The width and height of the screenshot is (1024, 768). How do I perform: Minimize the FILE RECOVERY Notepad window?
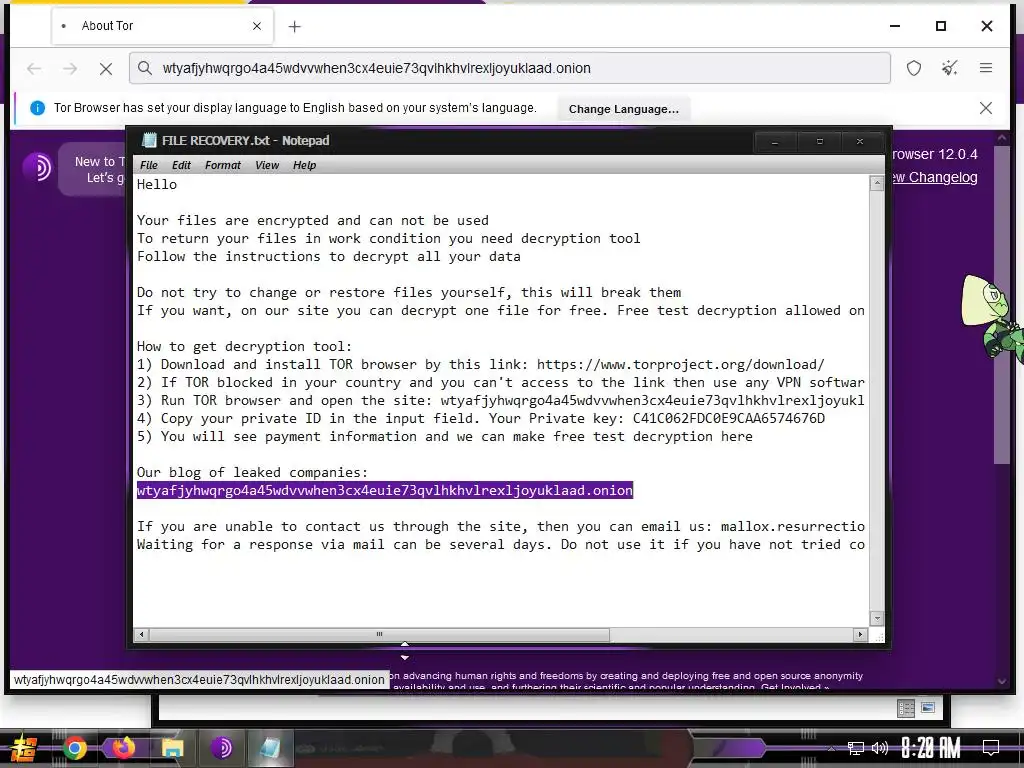775,142
